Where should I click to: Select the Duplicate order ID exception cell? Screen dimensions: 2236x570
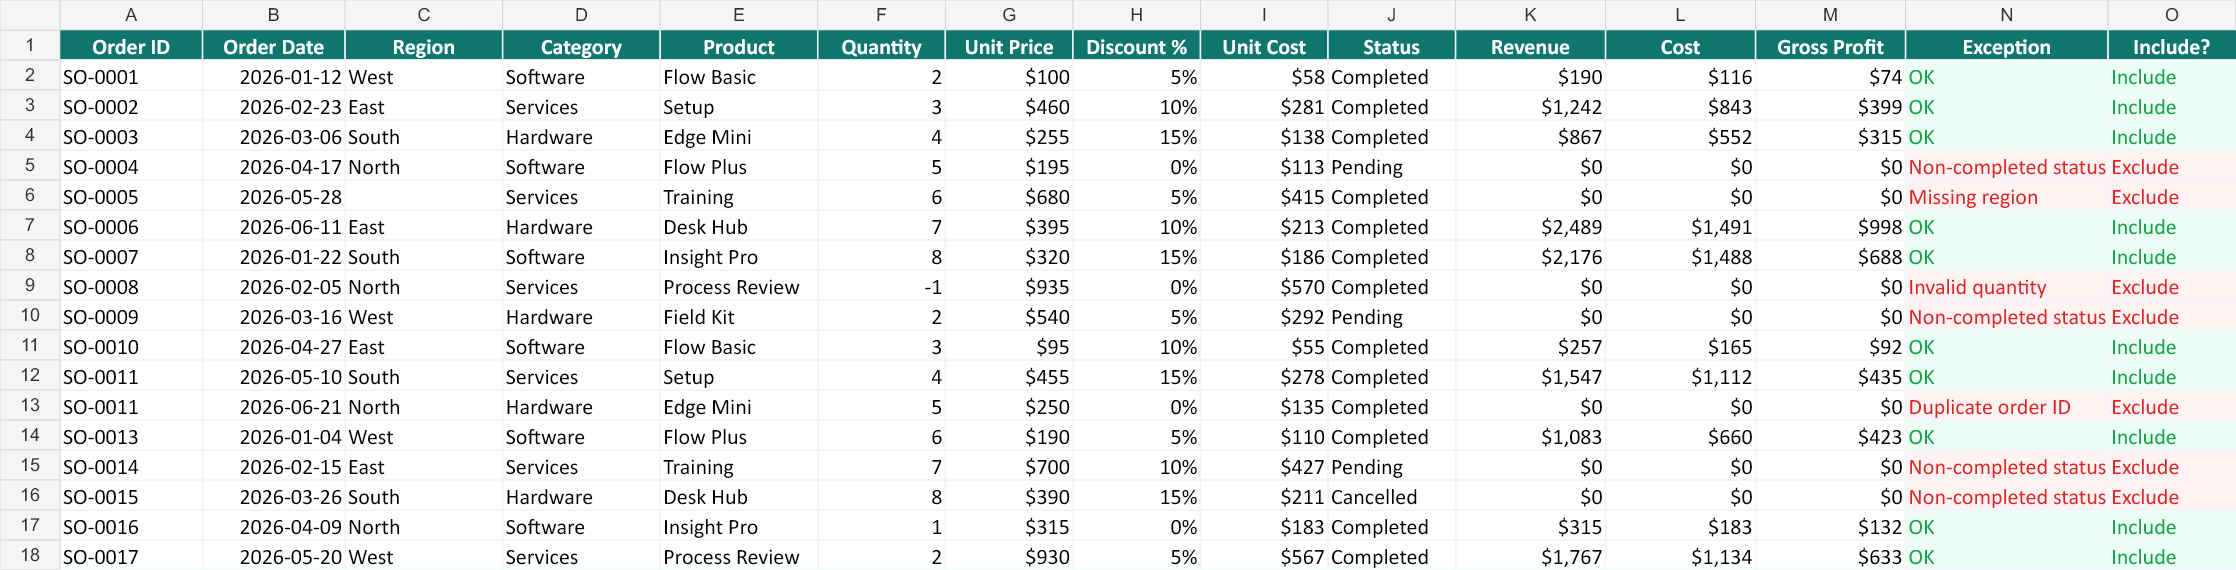click(x=2006, y=406)
